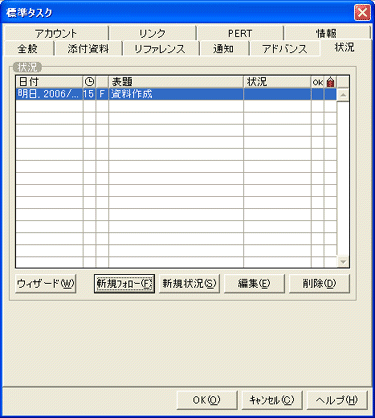Switch to the 全般 tab
This screenshot has width=375, height=418.
tap(28, 49)
